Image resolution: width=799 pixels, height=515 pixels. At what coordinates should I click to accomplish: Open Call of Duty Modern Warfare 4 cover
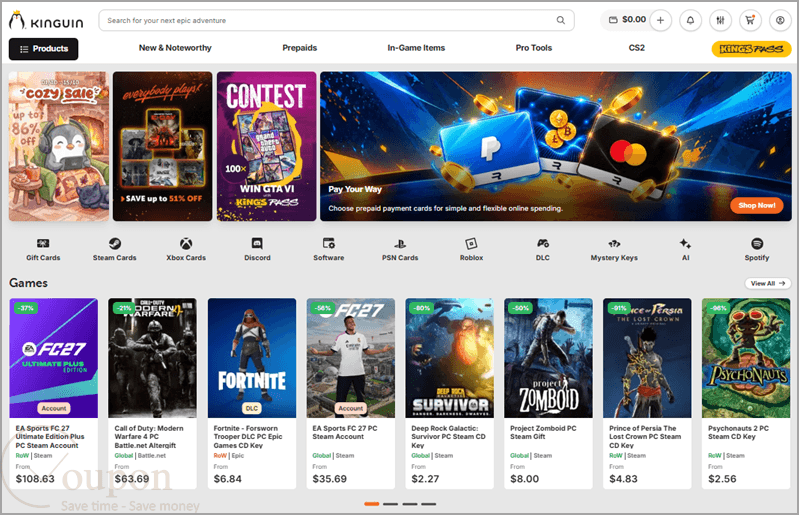(x=152, y=358)
